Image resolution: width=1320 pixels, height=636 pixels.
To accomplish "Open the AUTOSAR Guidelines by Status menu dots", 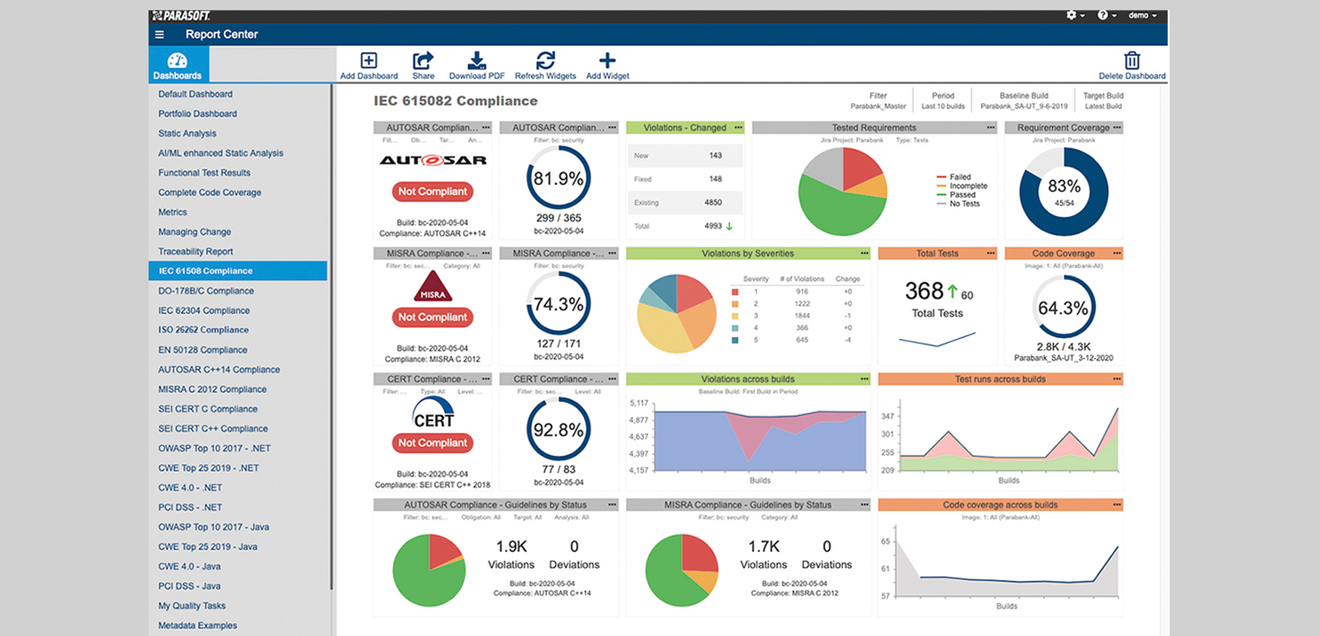I will tap(612, 506).
